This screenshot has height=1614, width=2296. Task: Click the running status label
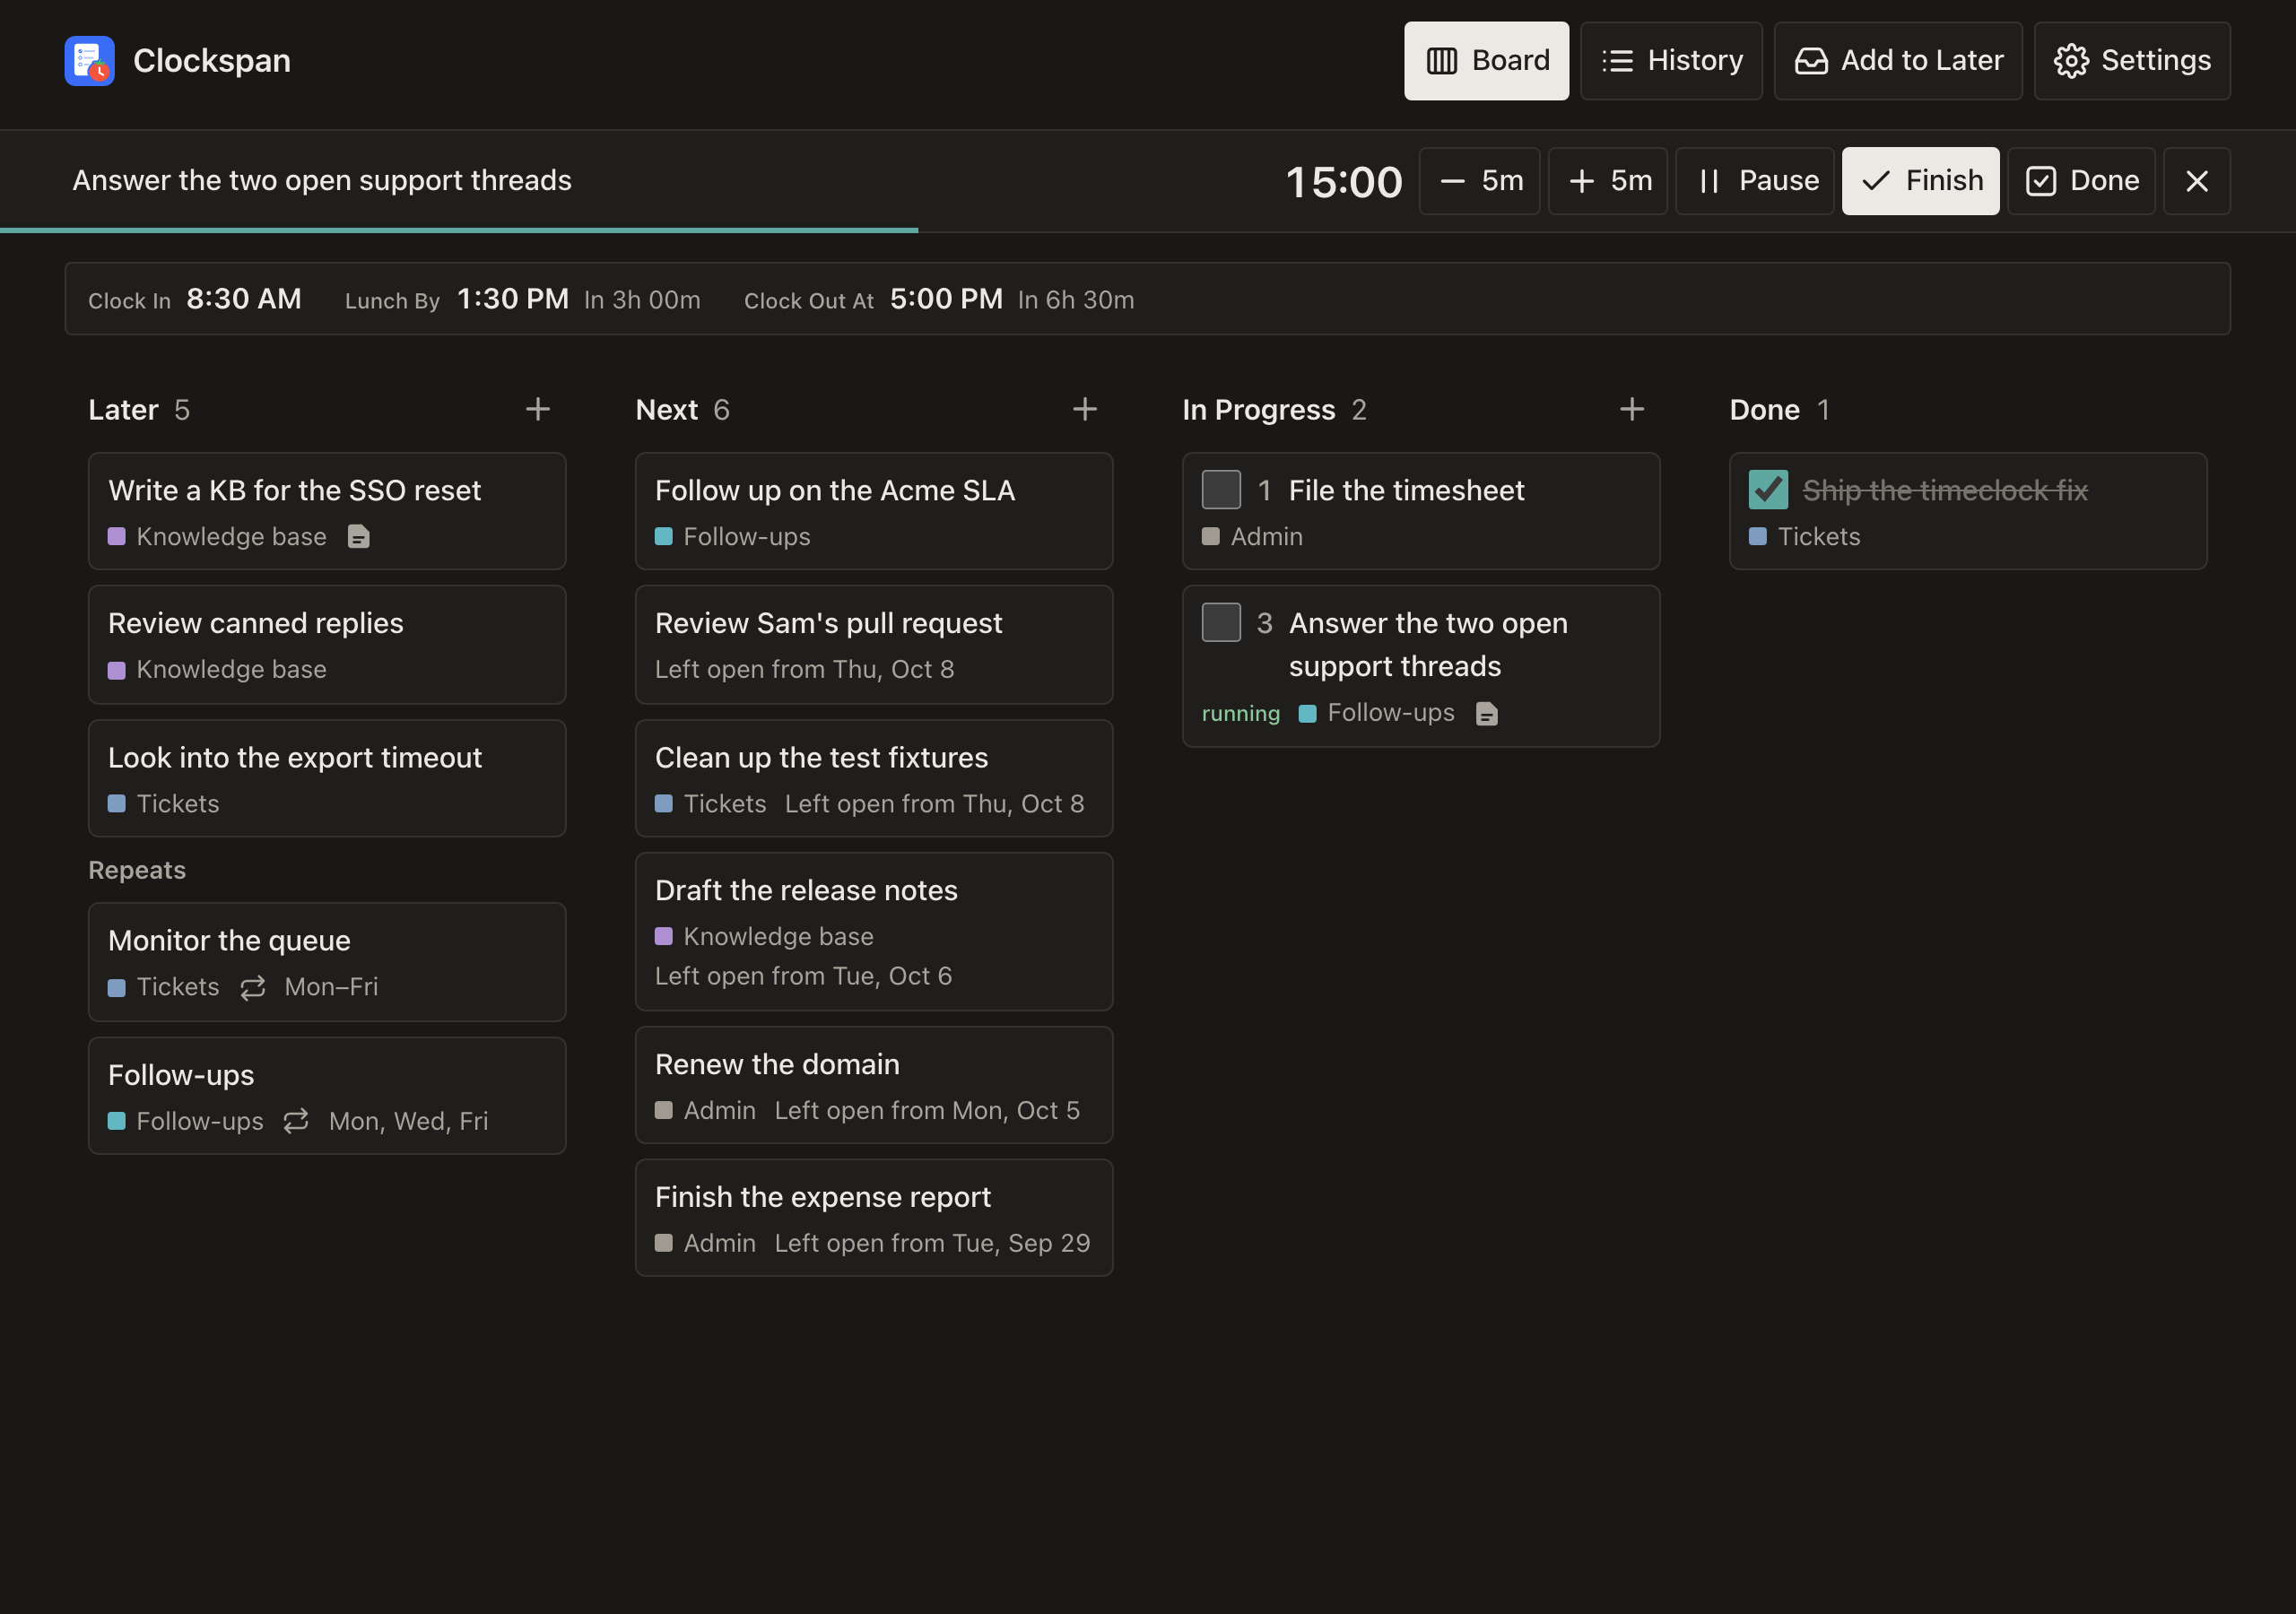click(1241, 713)
